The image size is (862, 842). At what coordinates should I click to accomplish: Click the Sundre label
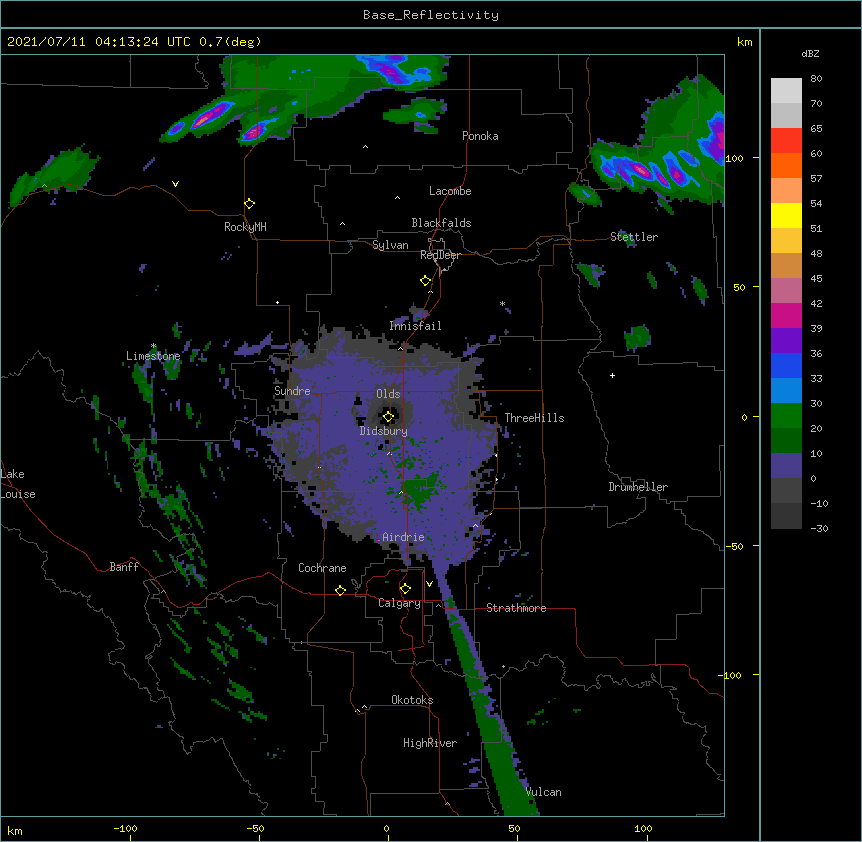pos(292,391)
